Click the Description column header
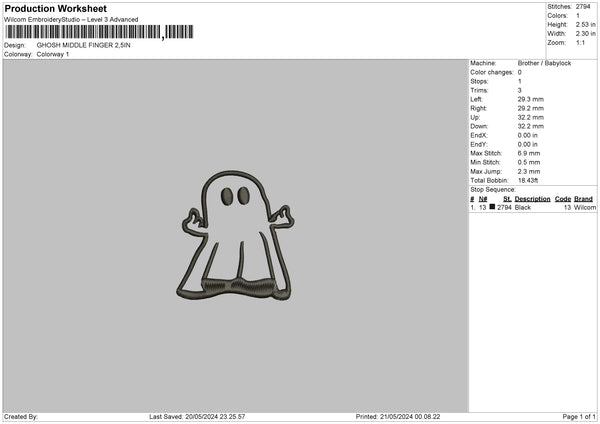The height and width of the screenshot is (424, 600). tap(532, 199)
